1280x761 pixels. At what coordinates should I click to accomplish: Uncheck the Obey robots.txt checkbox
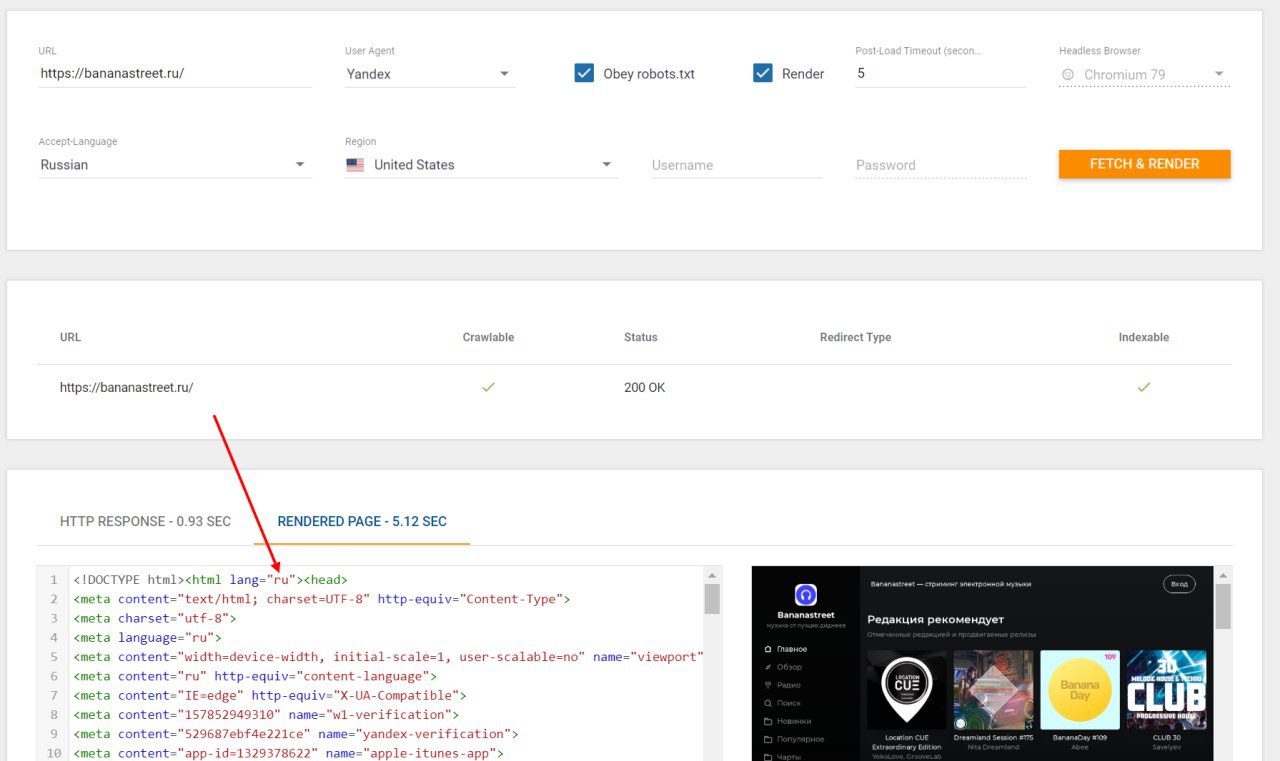click(x=584, y=73)
